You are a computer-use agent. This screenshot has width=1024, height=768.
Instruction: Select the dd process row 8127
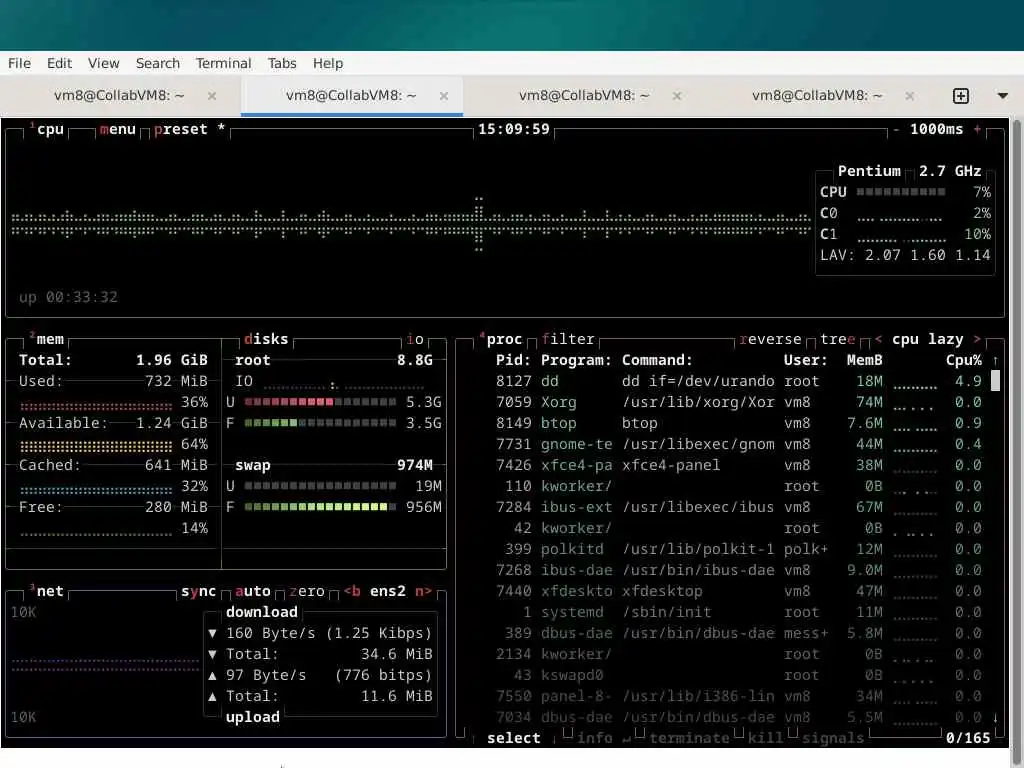(738, 381)
